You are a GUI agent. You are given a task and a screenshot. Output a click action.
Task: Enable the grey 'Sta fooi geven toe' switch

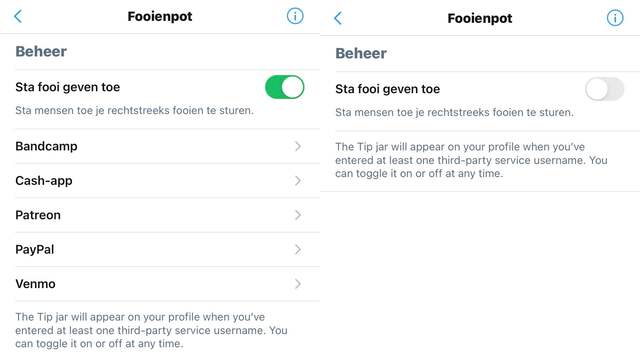click(x=604, y=89)
